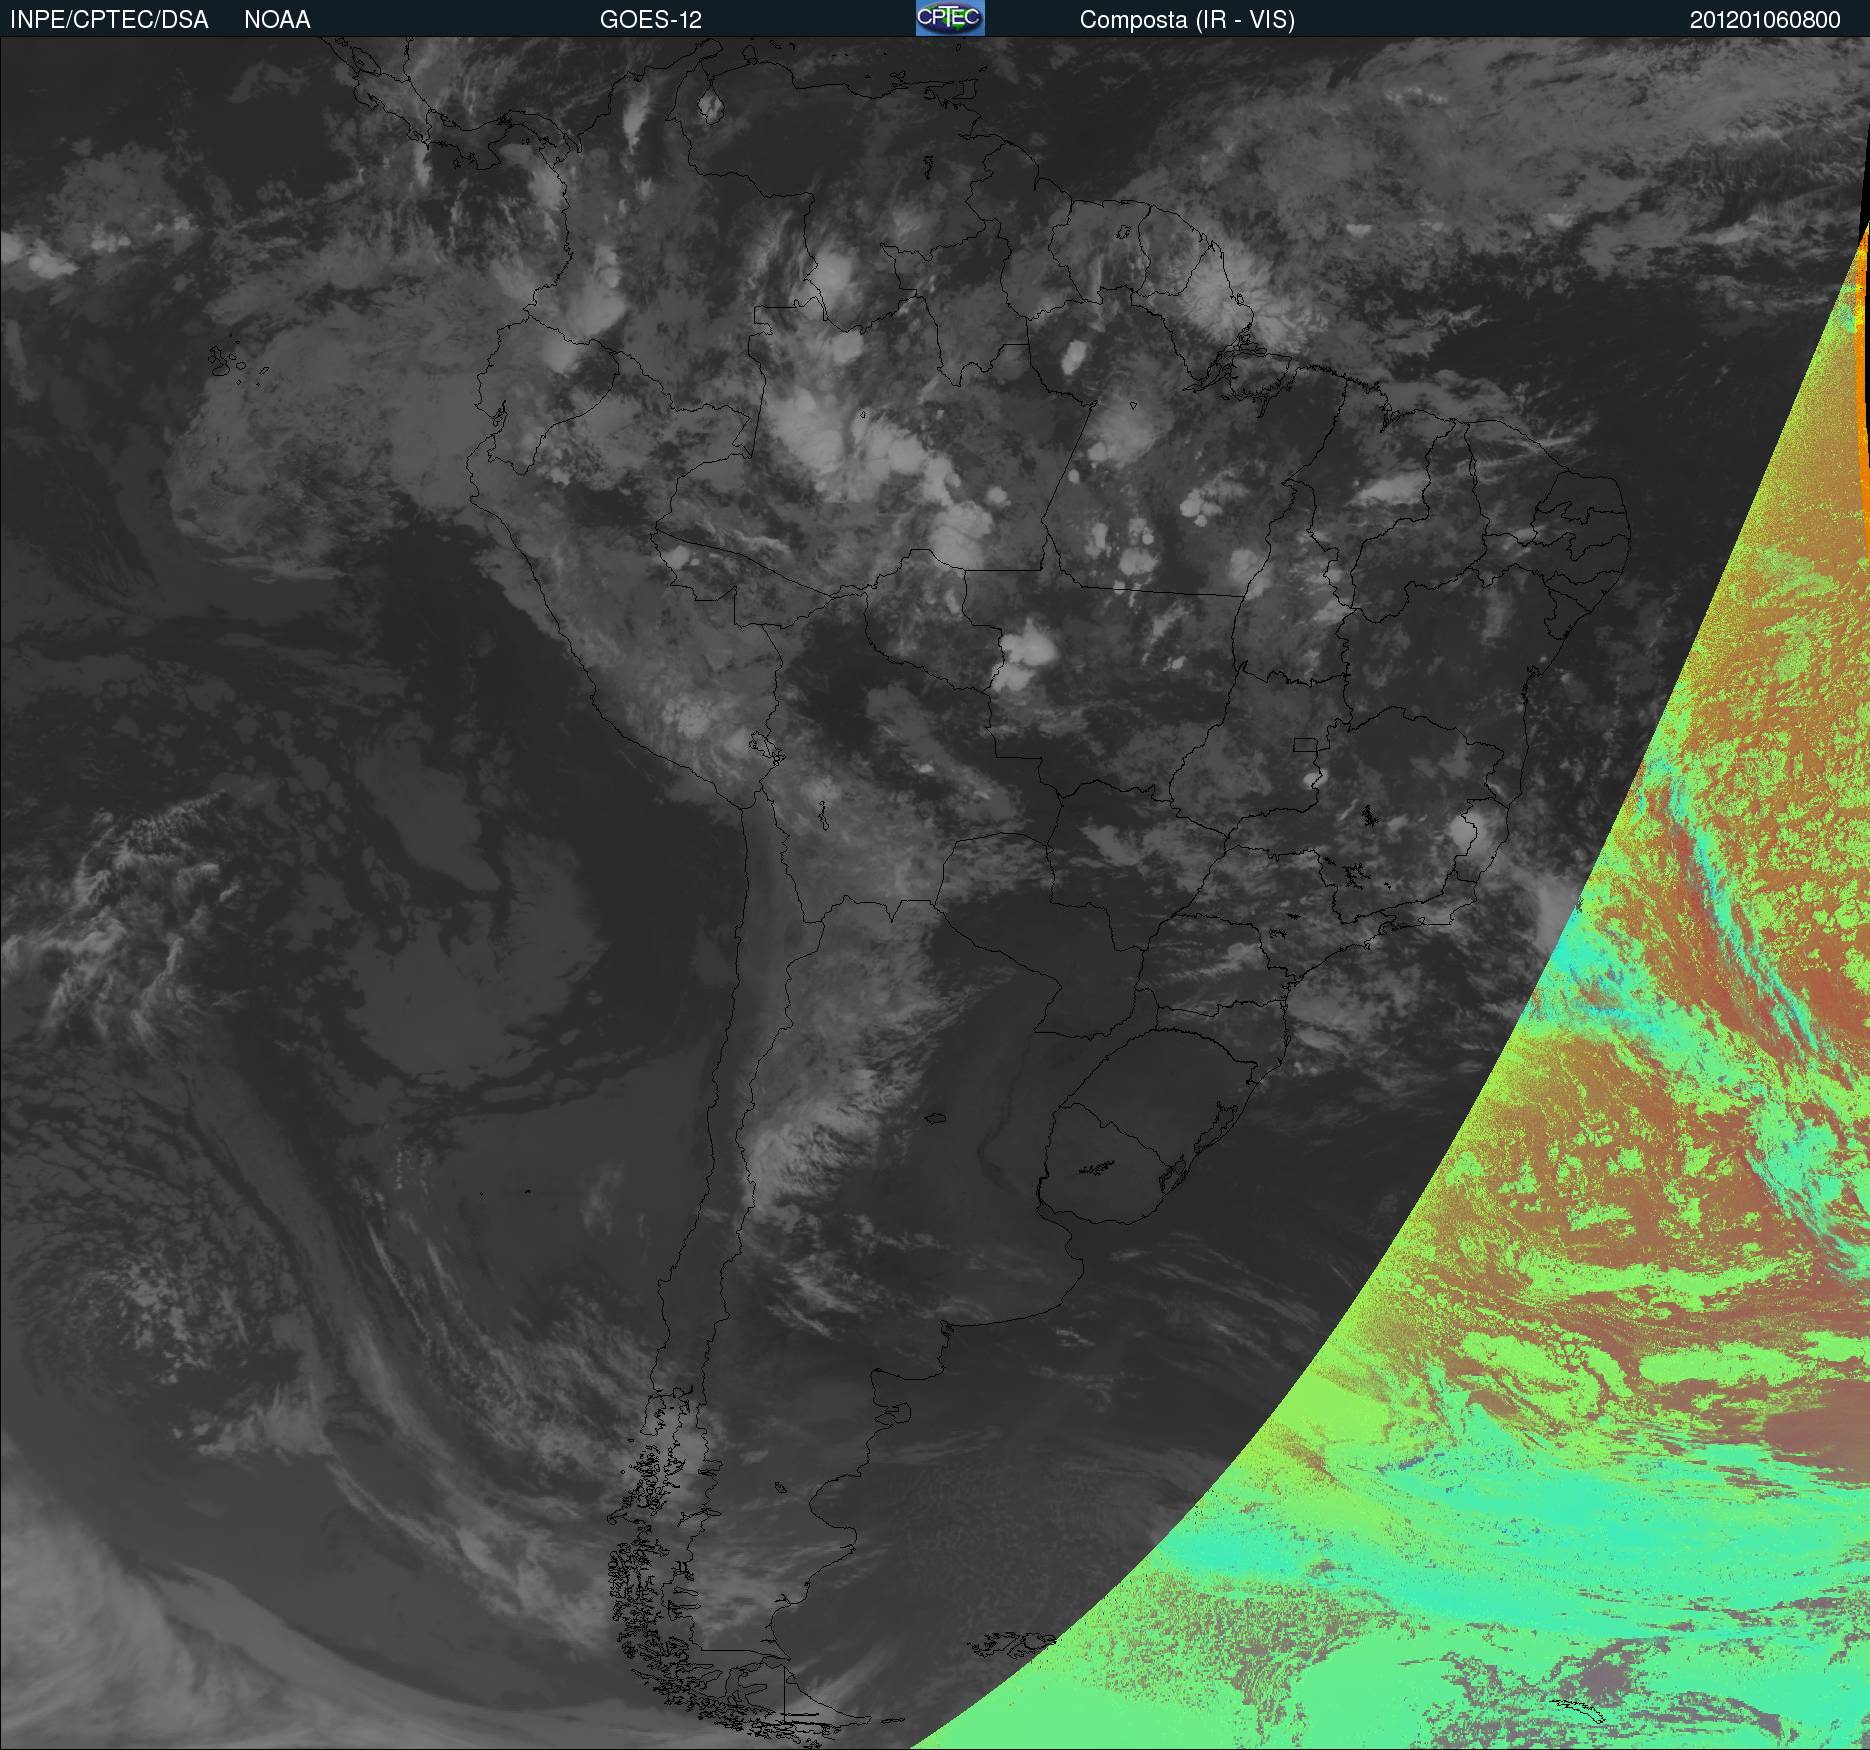
Task: Click the INPE/CPTEC/DSA header label
Action: [x=109, y=20]
